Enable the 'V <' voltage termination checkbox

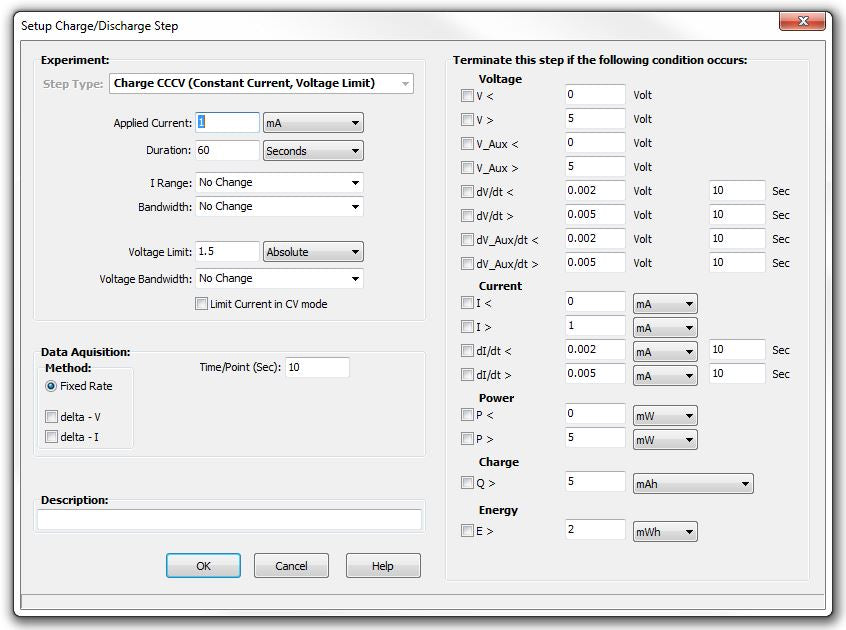(x=467, y=96)
